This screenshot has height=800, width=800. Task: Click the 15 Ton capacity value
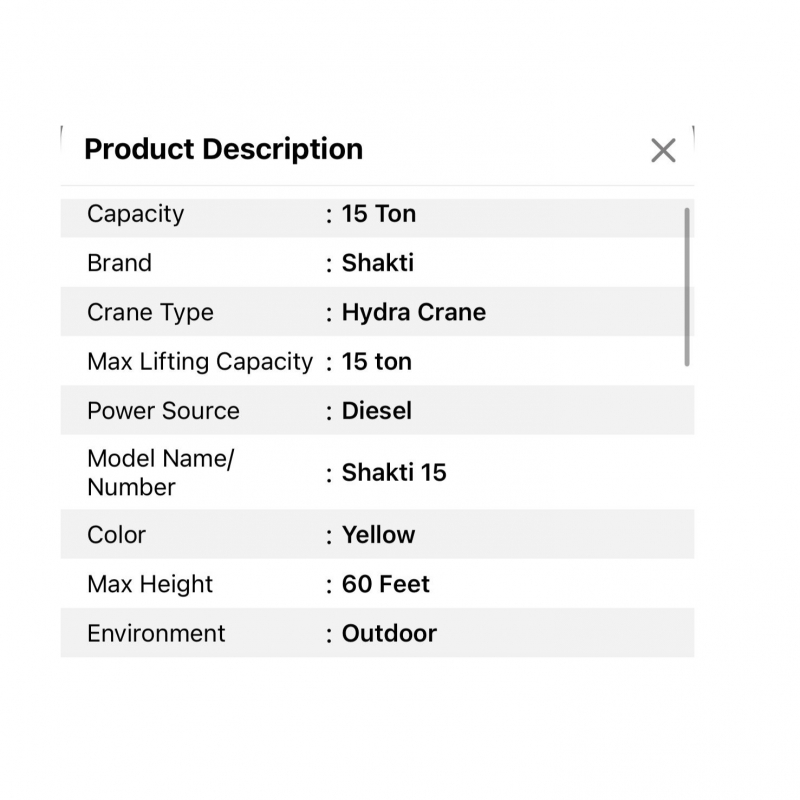click(x=379, y=214)
